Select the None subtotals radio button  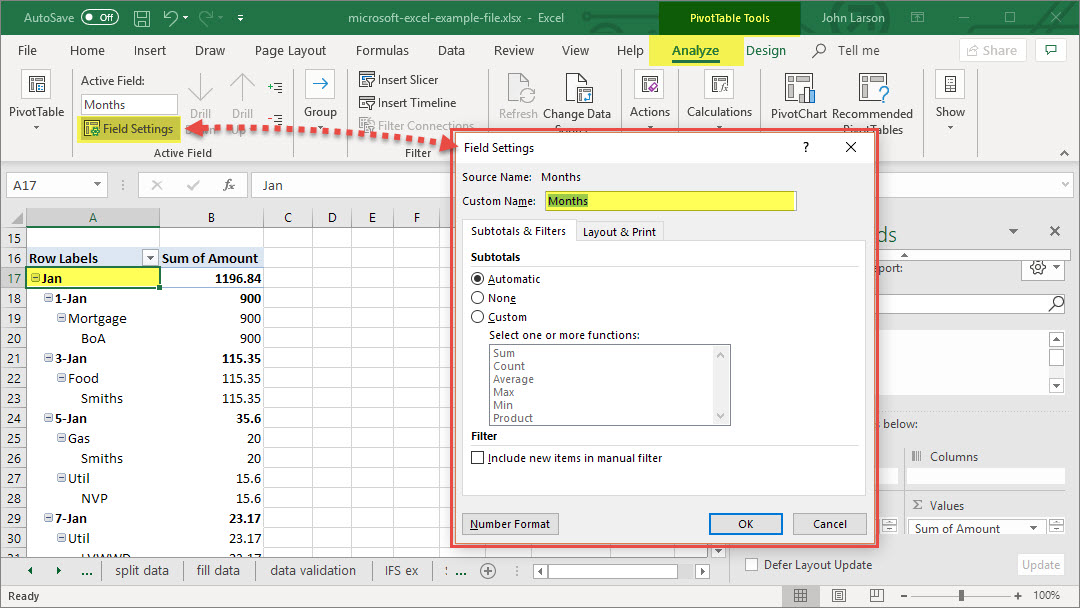478,298
